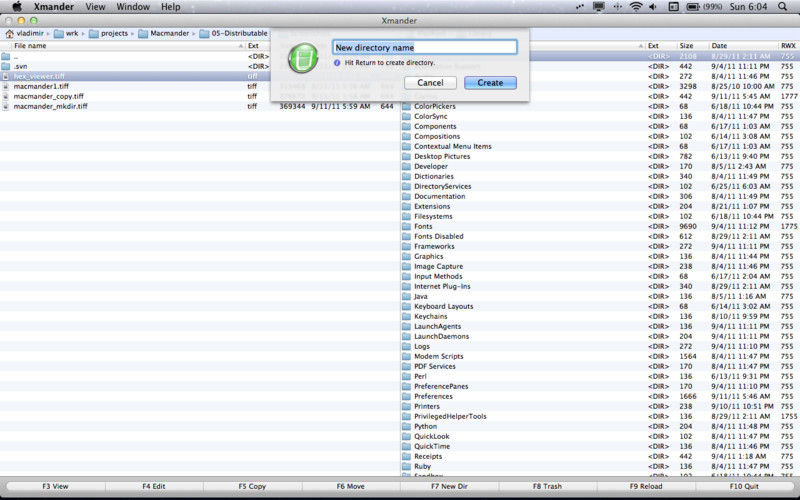Screen dimensions: 800x500
Task: Click the green trash can dialog icon
Action: click(303, 58)
